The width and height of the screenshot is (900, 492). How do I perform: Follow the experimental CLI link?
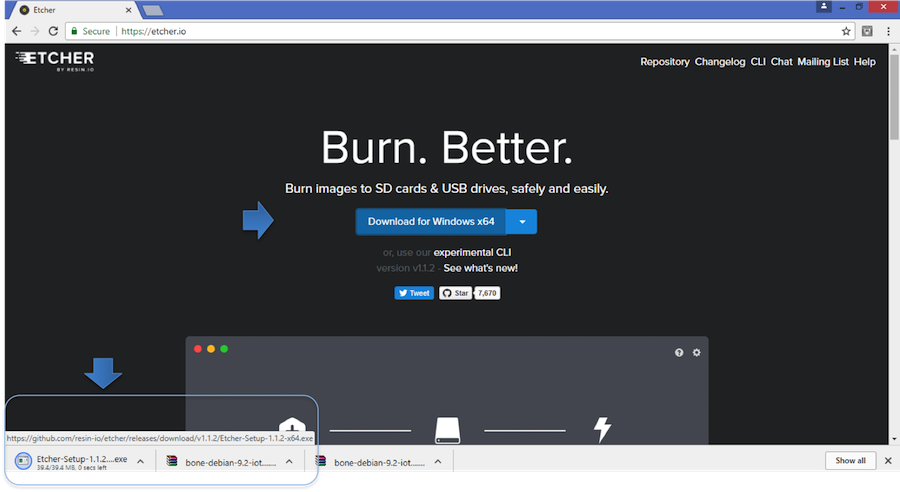[x=475, y=253]
